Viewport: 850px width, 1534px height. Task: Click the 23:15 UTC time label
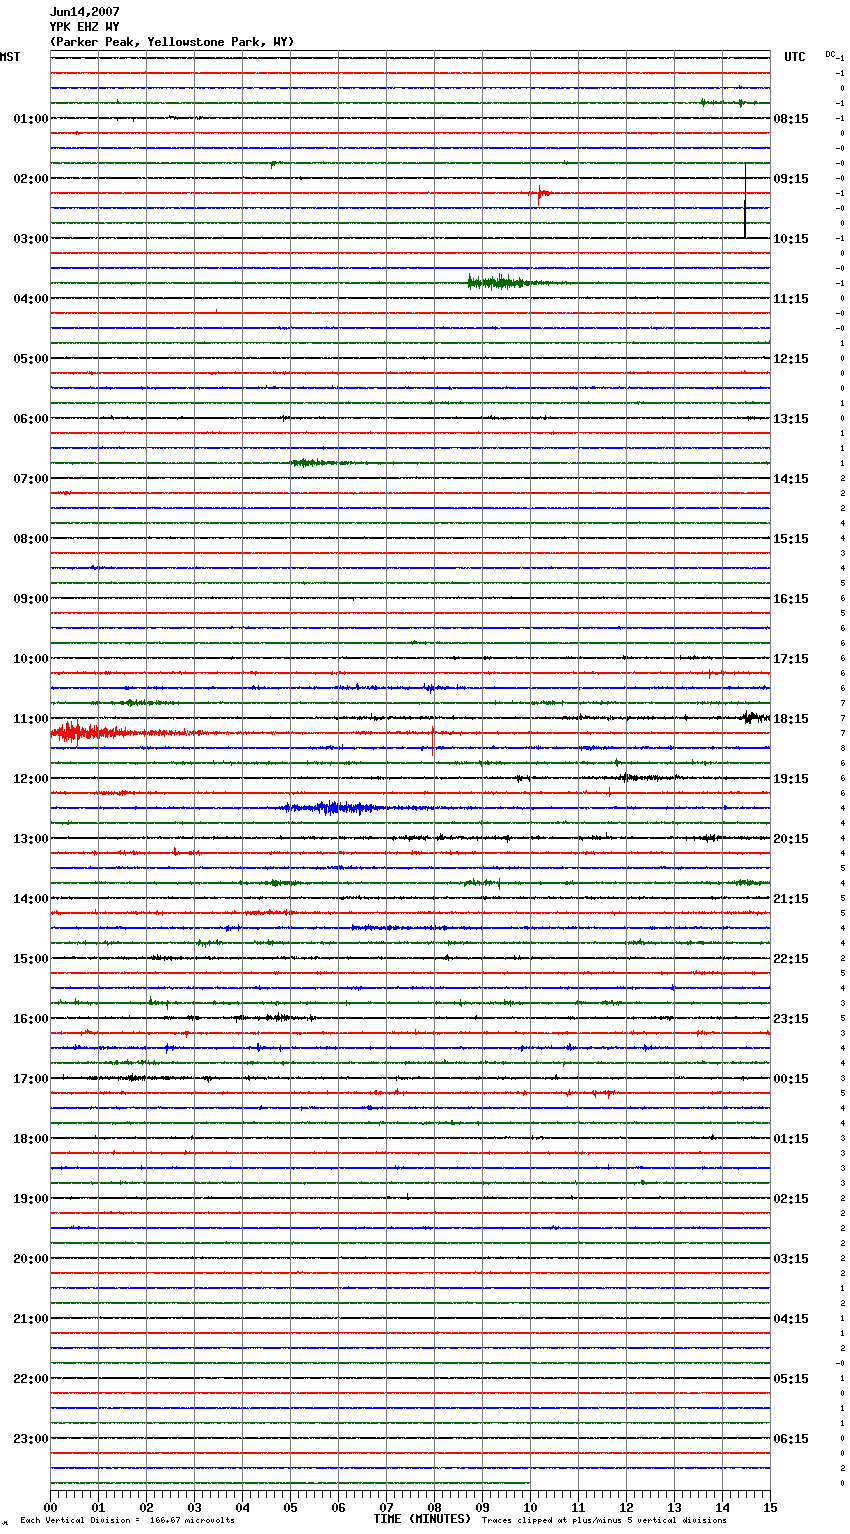coord(791,1019)
